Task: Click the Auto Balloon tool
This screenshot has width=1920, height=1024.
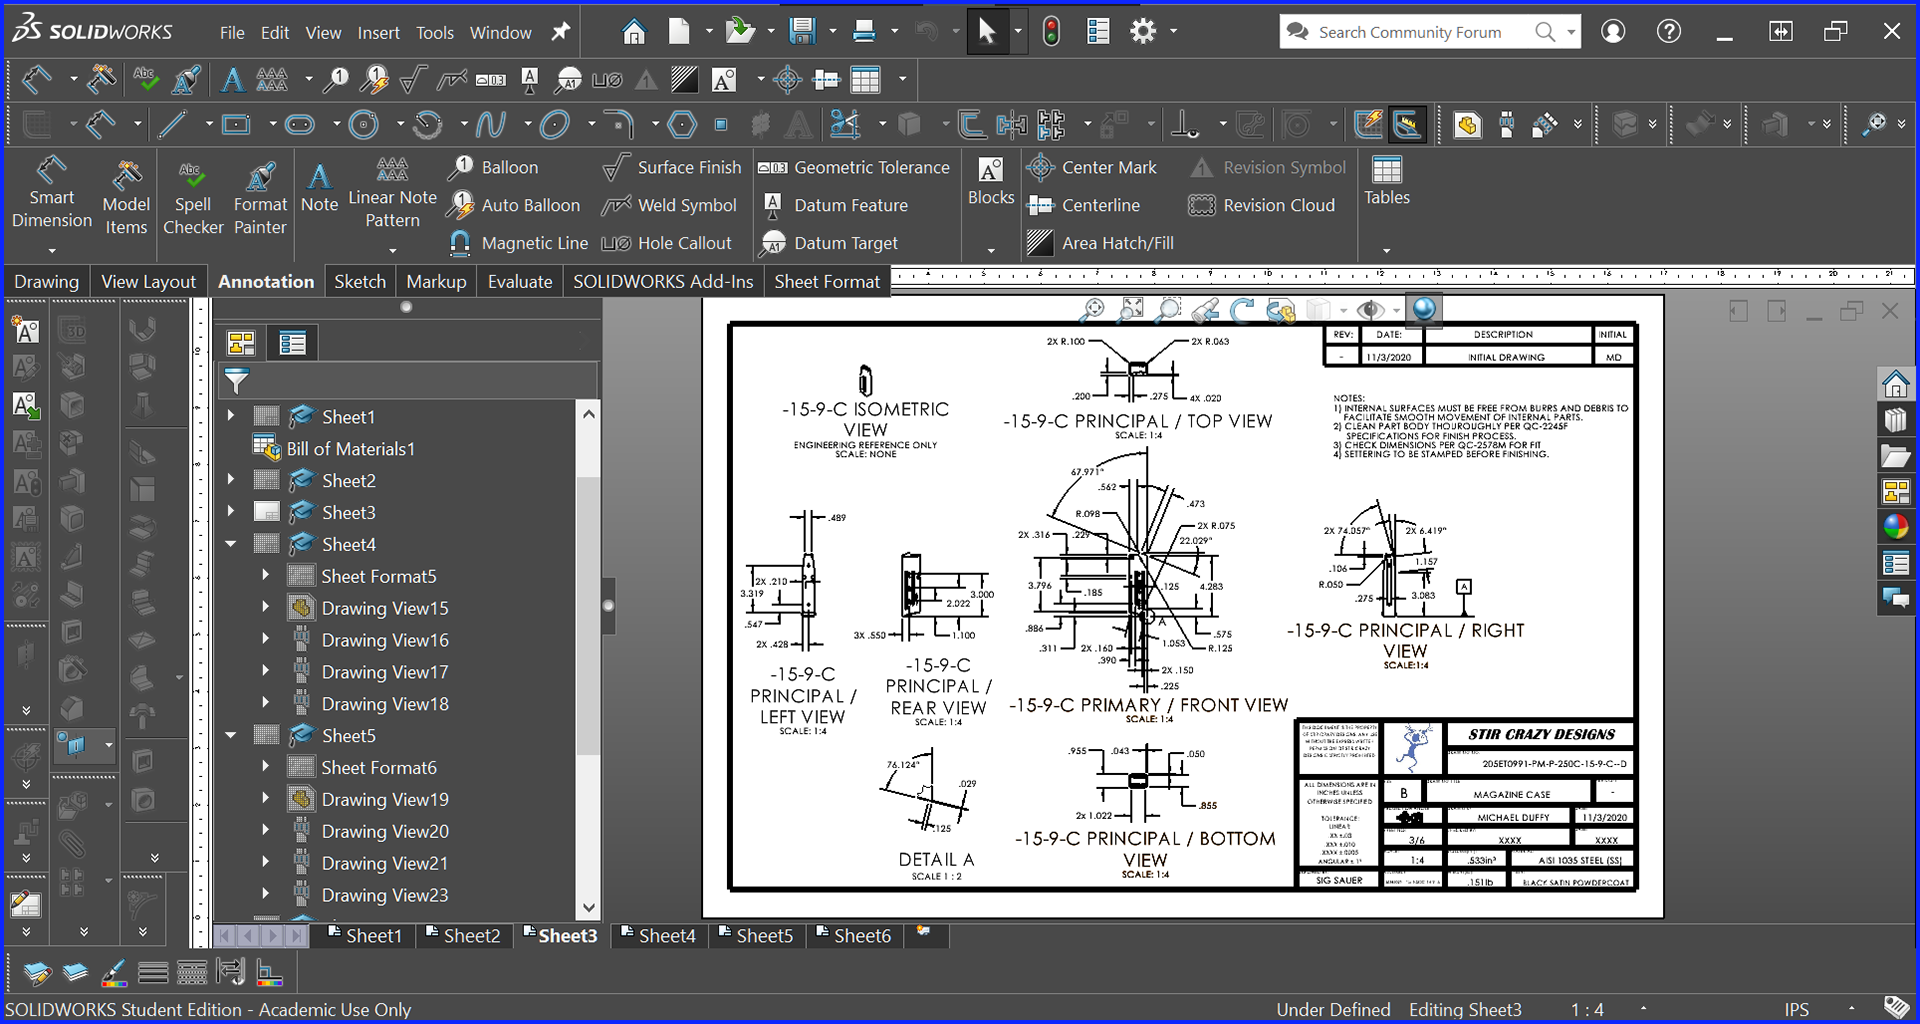Action: [x=514, y=205]
